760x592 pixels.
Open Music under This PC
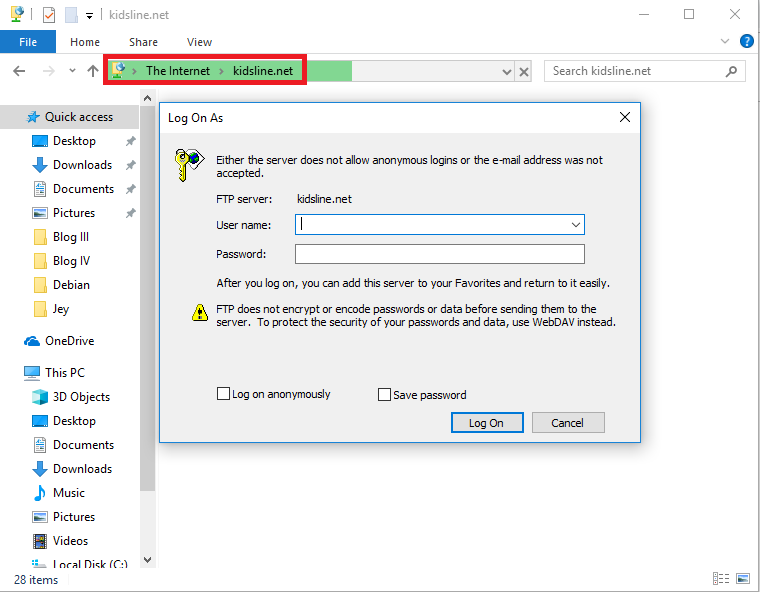tap(69, 493)
